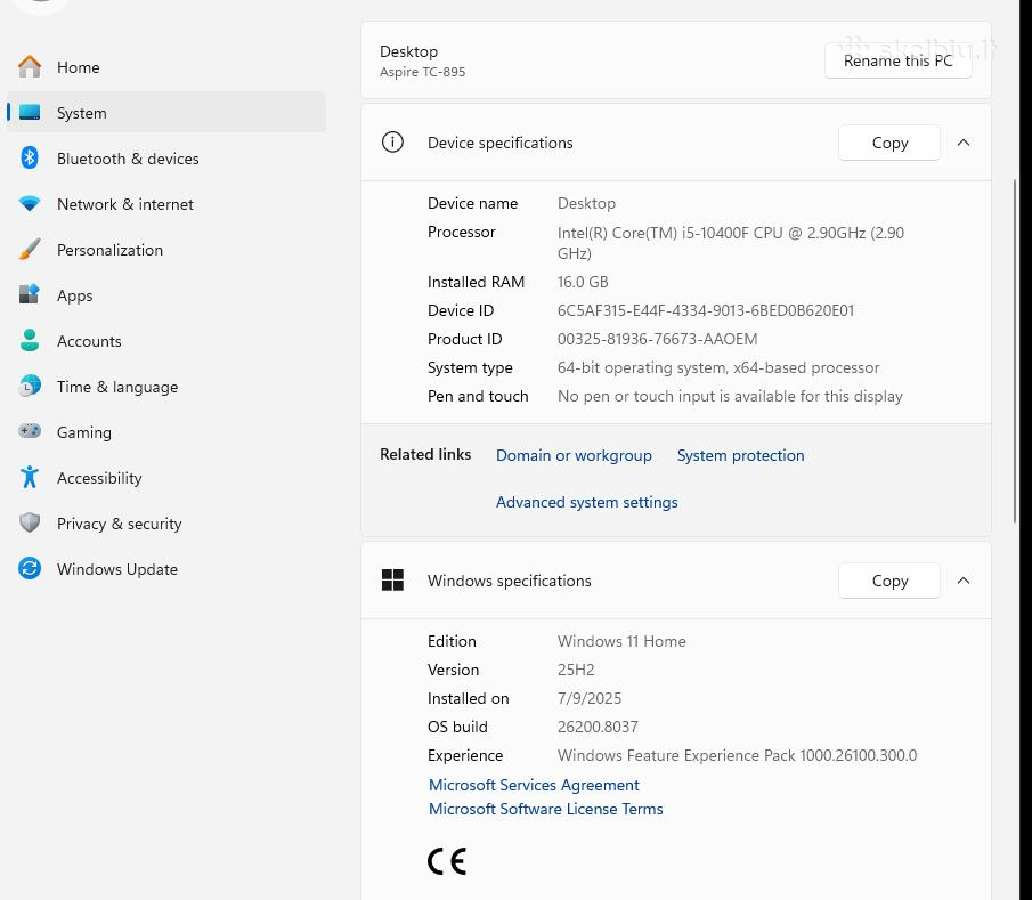Click the vertical scrollbar on the right
The image size is (1032, 900).
tap(1015, 351)
